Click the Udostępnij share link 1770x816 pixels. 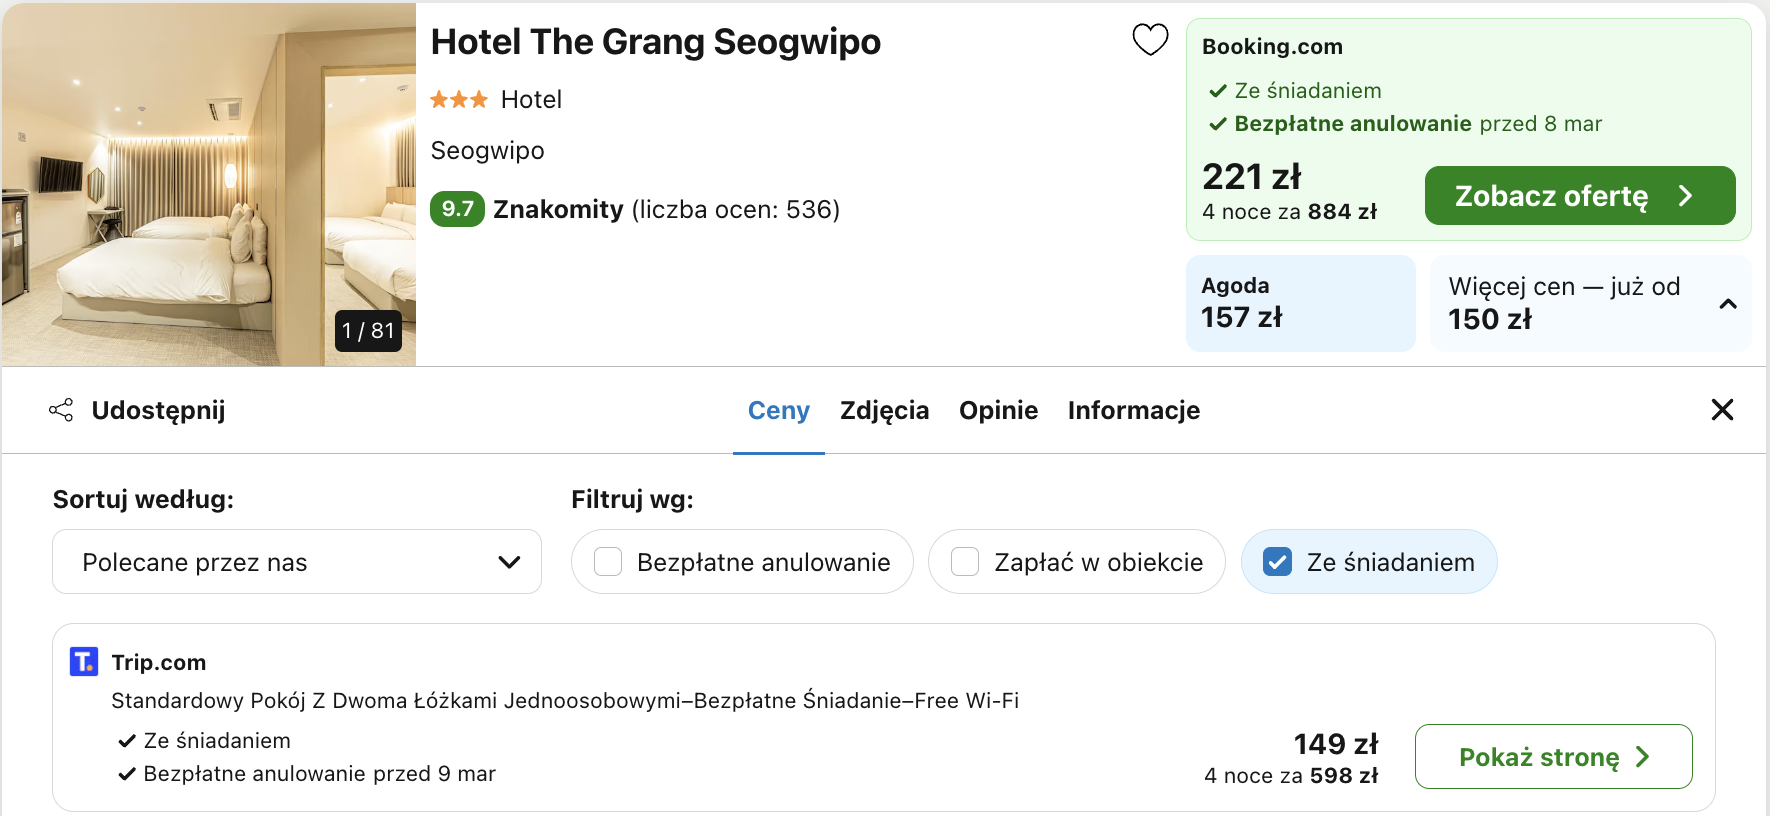coord(158,410)
